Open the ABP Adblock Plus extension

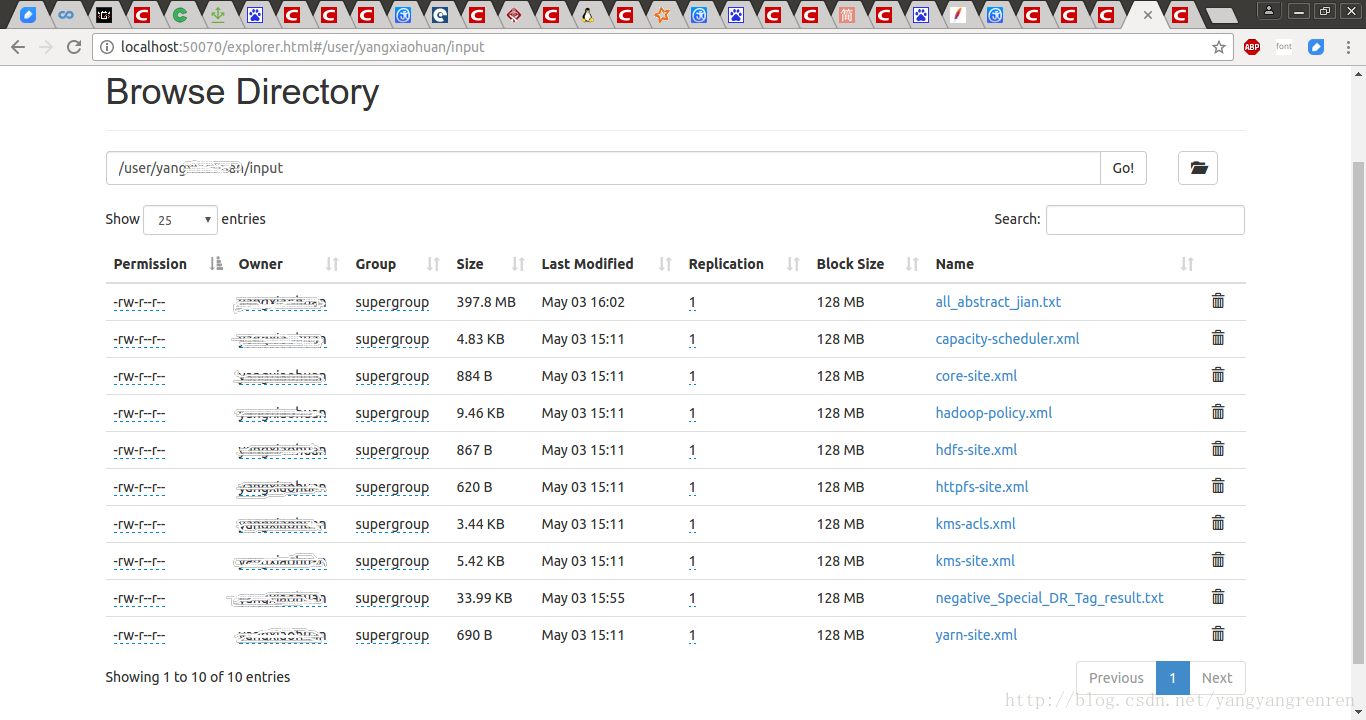1252,47
